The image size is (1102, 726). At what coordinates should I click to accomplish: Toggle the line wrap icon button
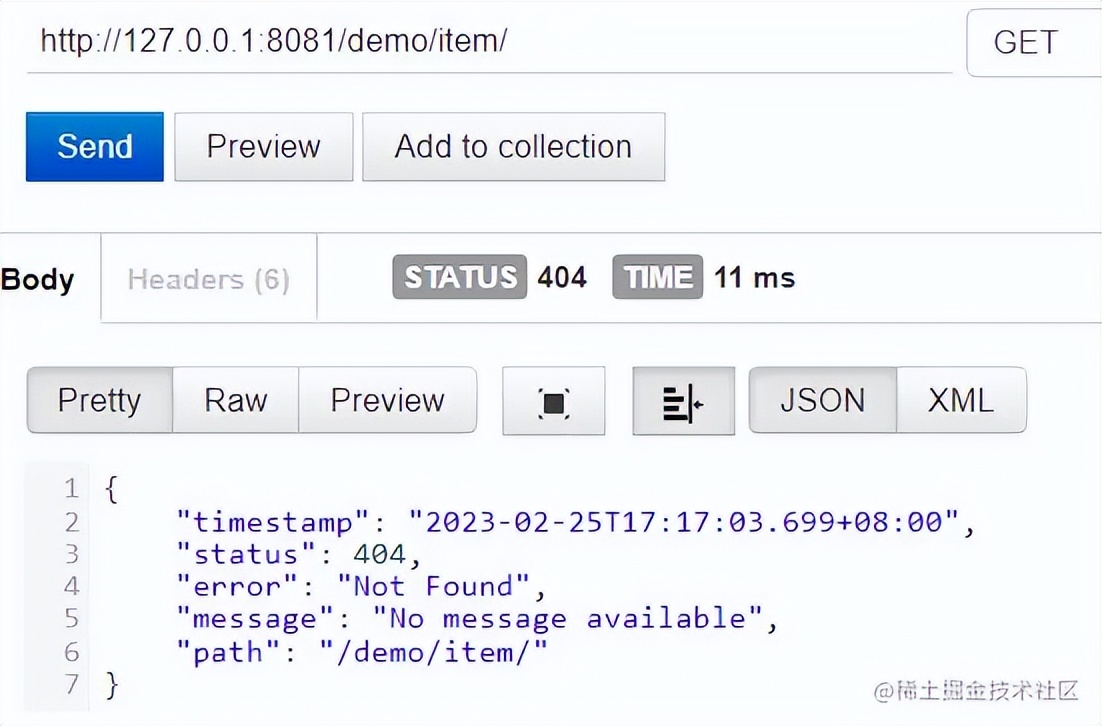coord(683,401)
